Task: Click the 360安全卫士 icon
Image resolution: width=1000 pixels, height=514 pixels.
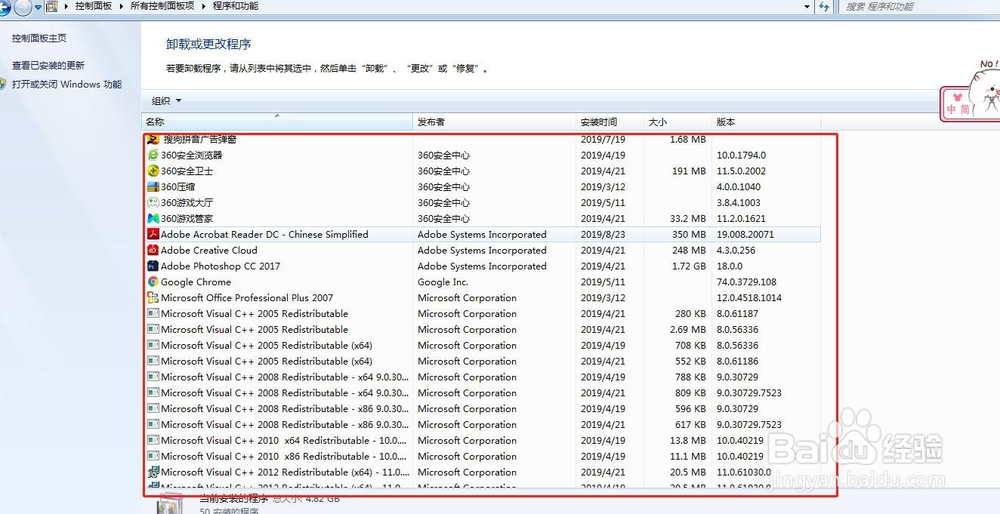Action: (x=153, y=171)
